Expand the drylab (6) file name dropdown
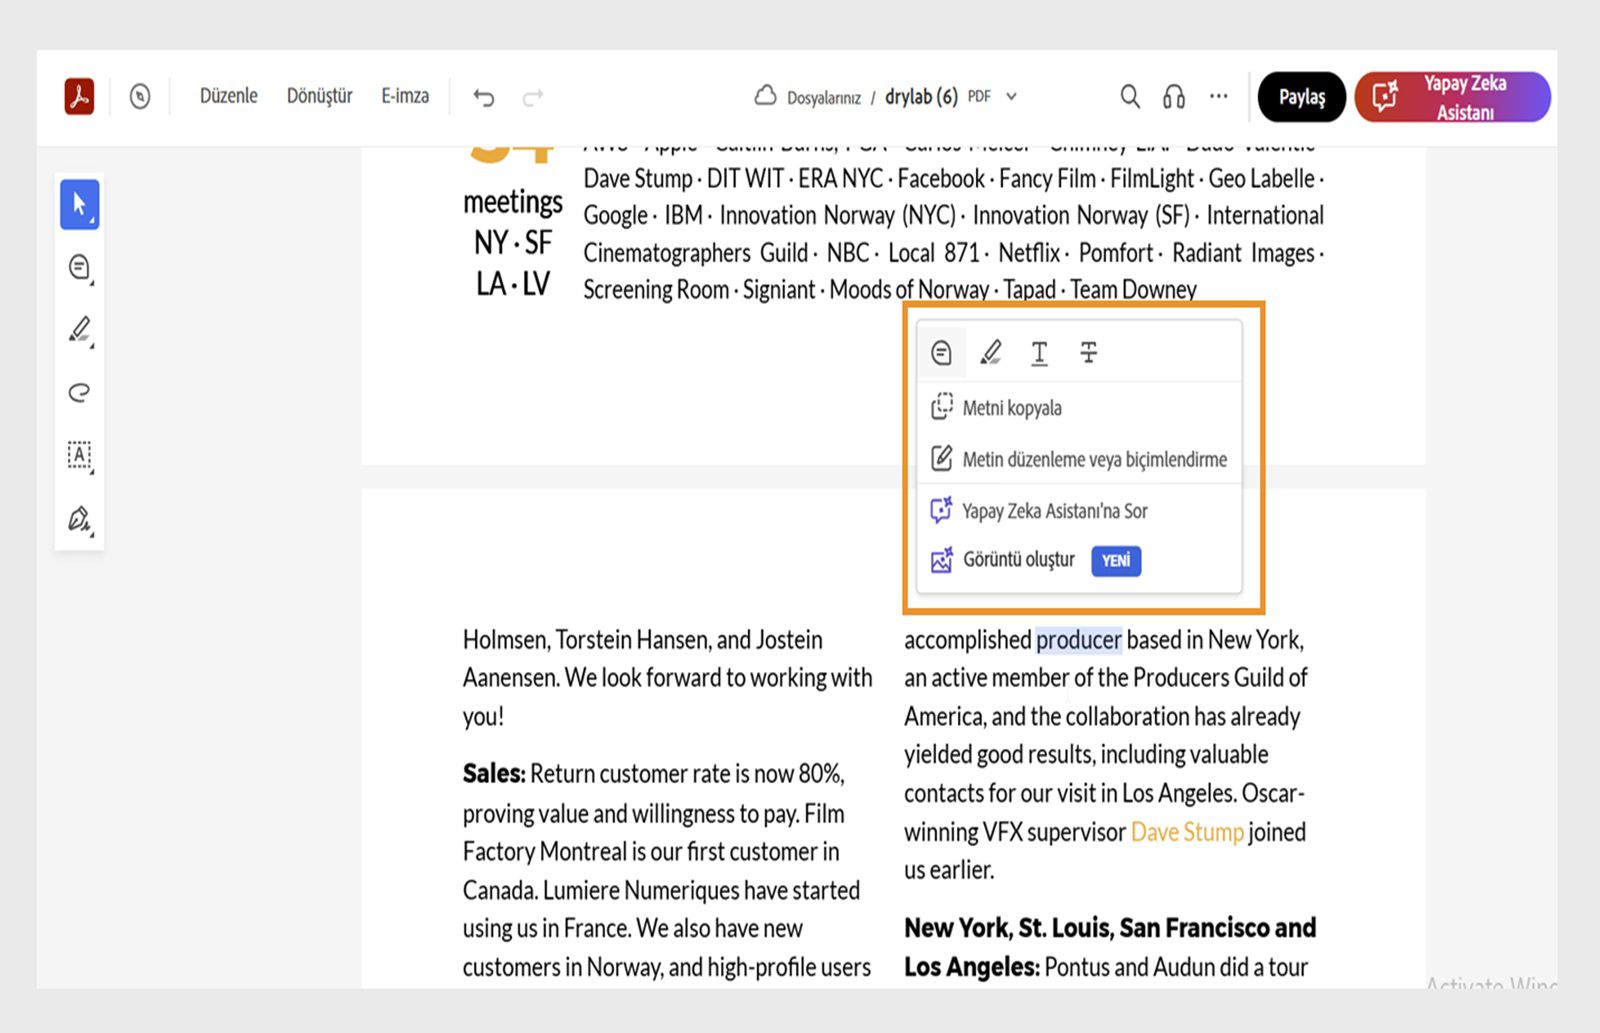This screenshot has height=1033, width=1600. tap(1011, 97)
